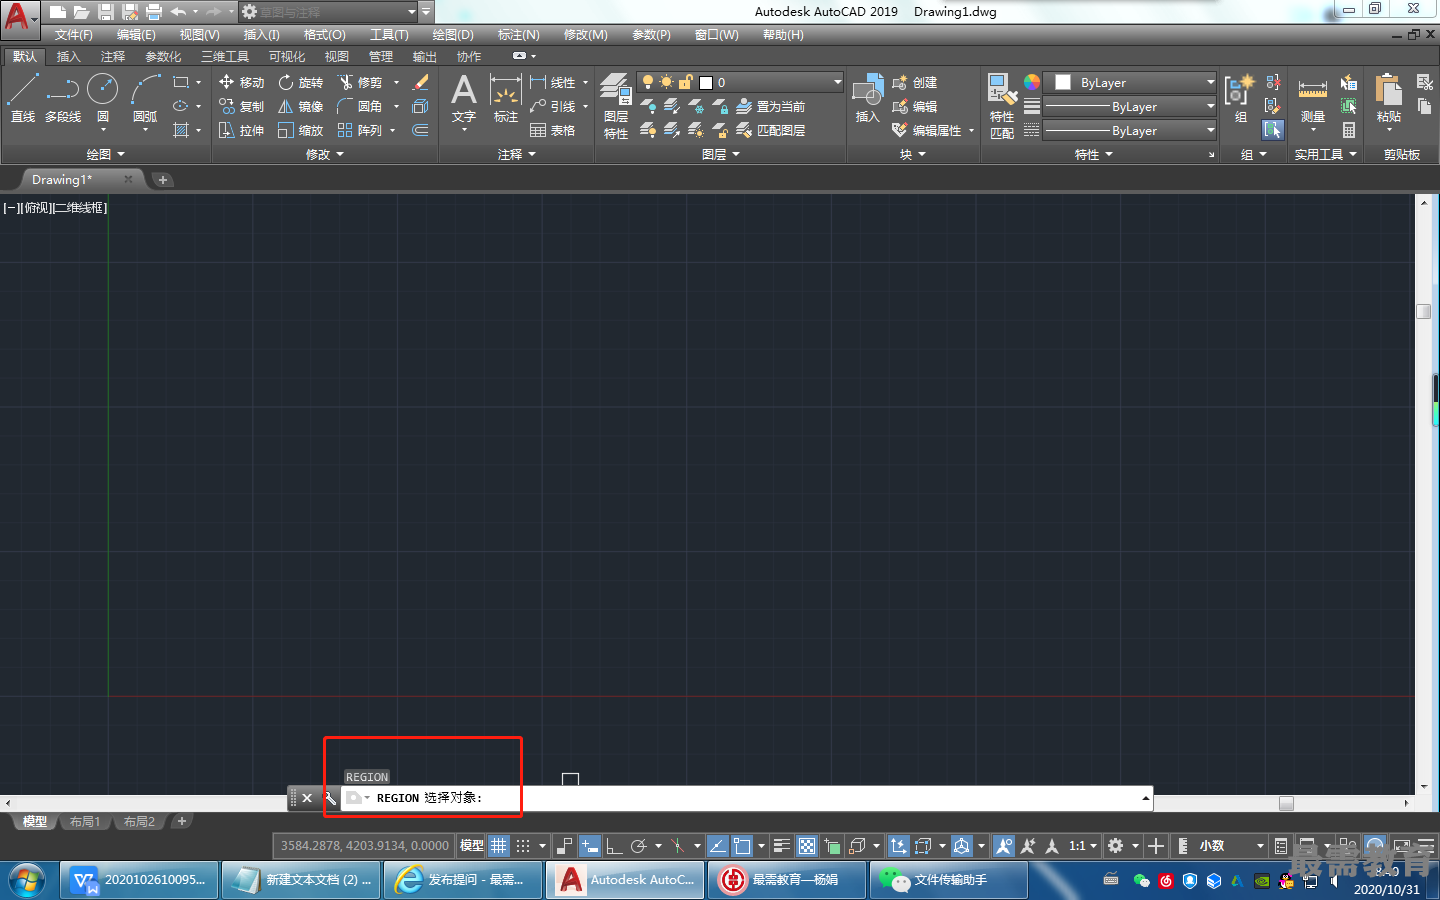This screenshot has width=1440, height=900.
Task: Toggle grid display in status bar
Action: point(498,846)
